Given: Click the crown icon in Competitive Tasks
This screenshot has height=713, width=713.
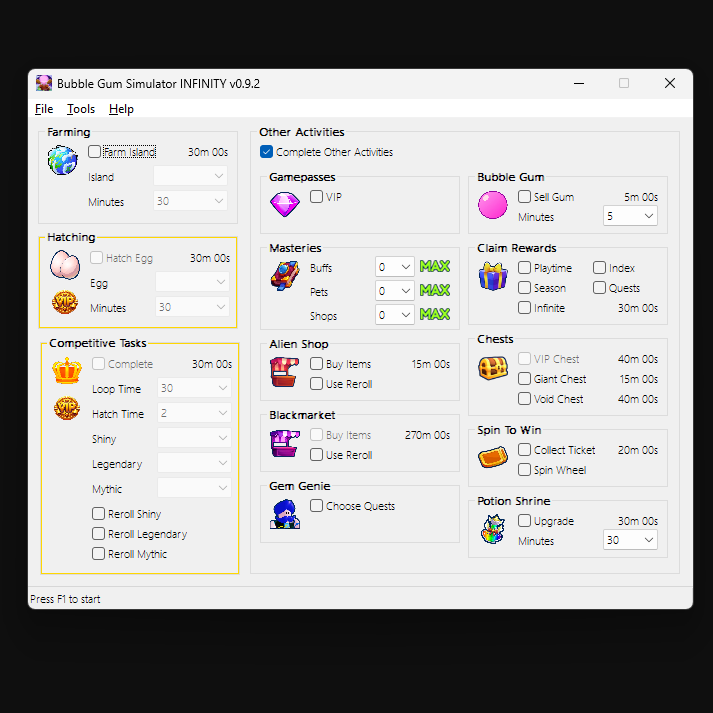Looking at the screenshot, I should (x=67, y=370).
